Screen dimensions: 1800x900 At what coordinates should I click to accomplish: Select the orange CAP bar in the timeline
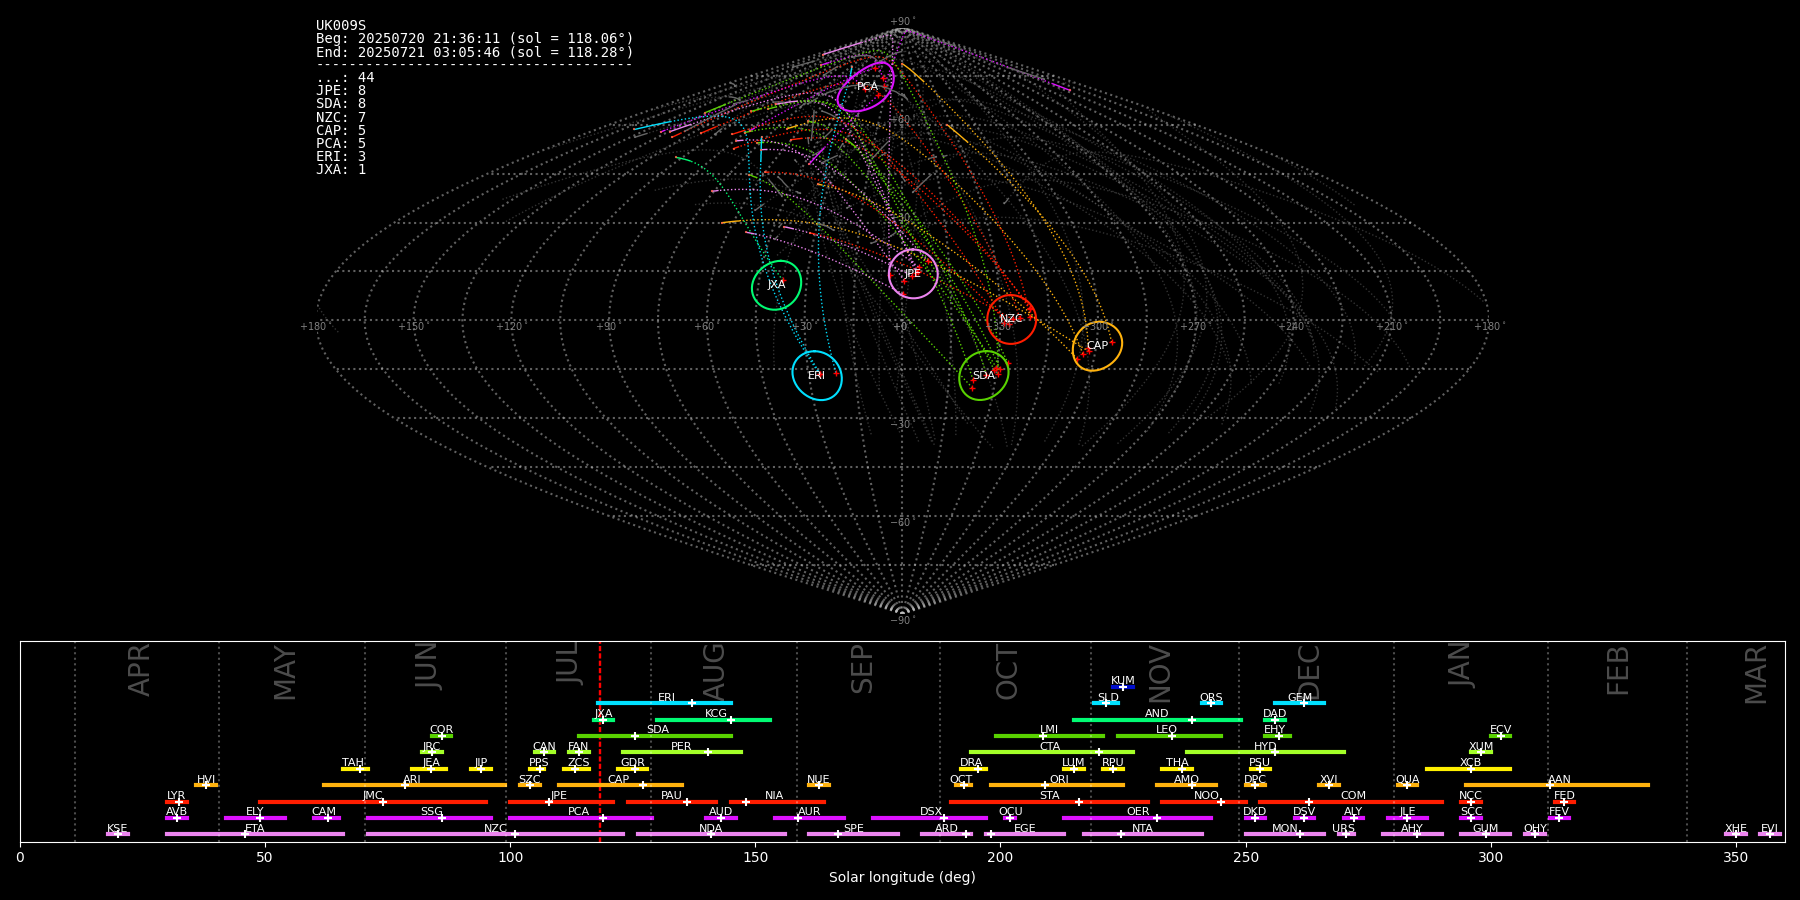620,785
